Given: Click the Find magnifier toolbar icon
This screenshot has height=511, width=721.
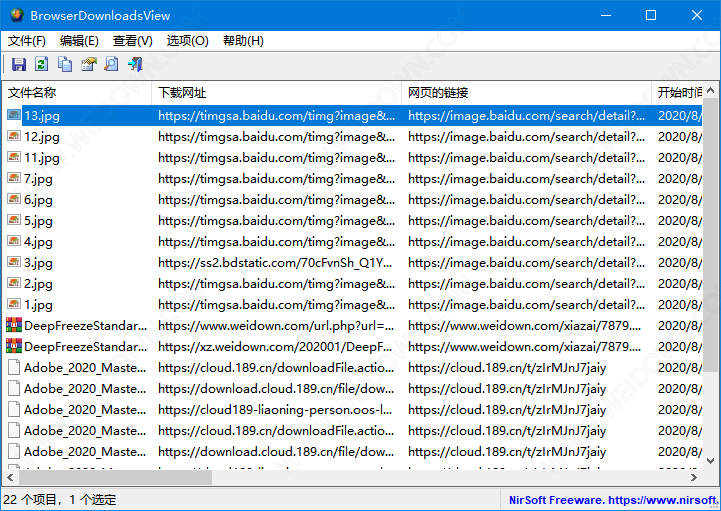Looking at the screenshot, I should (111, 64).
